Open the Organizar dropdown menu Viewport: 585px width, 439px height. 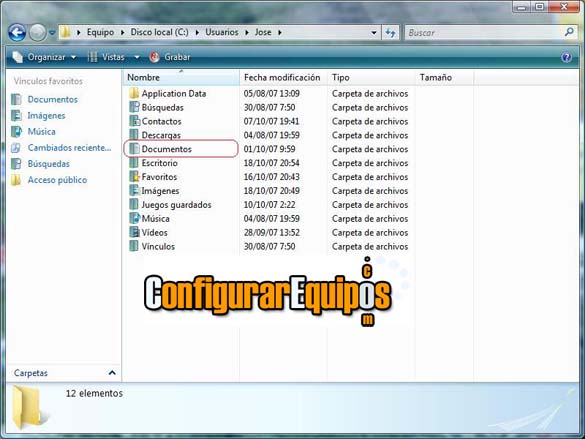(44, 57)
